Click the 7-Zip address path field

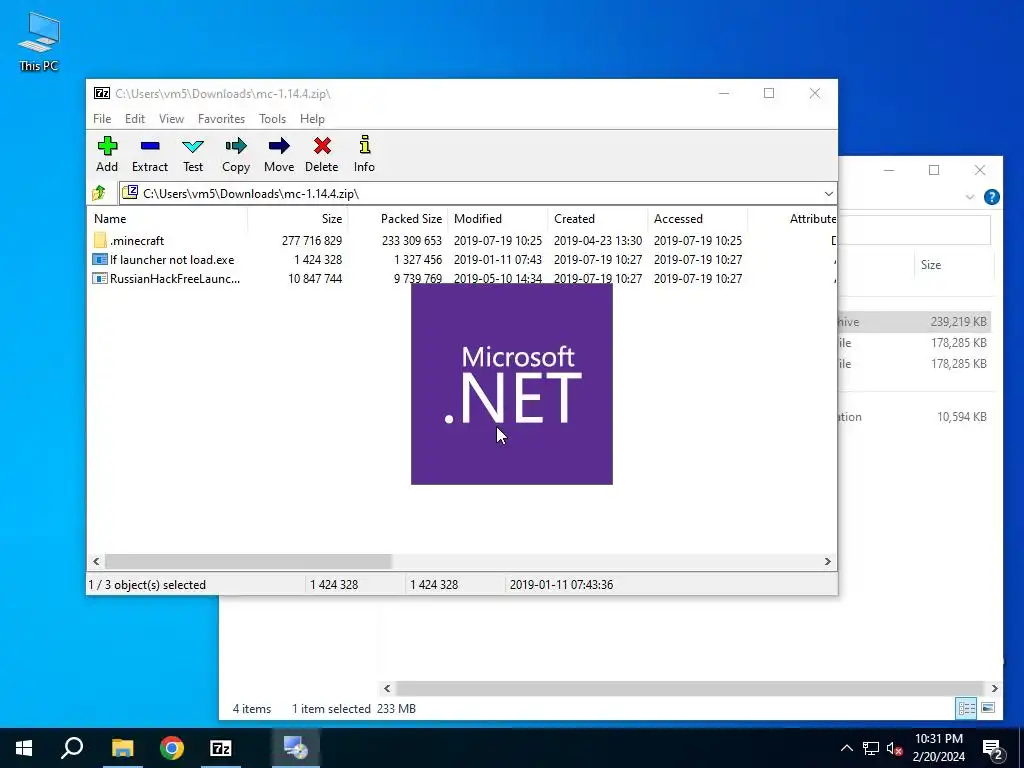[x=478, y=193]
